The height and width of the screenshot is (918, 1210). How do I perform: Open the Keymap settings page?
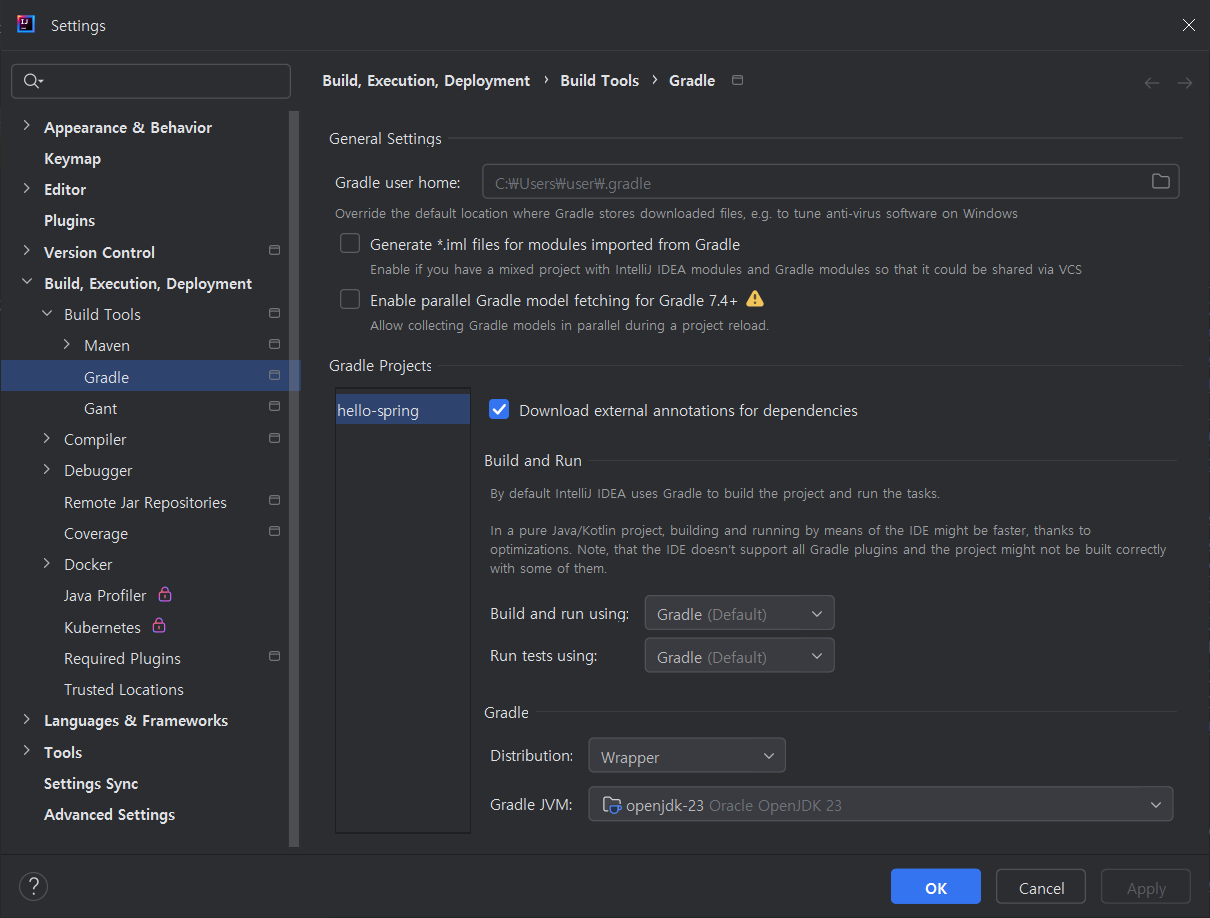(72, 158)
